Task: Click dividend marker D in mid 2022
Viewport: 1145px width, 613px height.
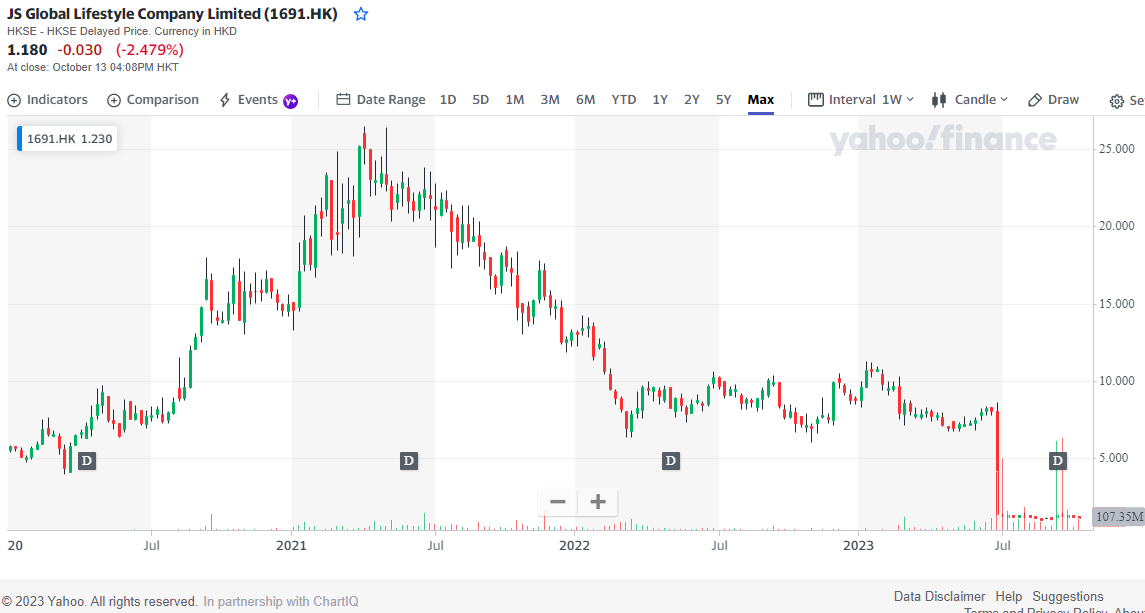Action: (670, 460)
